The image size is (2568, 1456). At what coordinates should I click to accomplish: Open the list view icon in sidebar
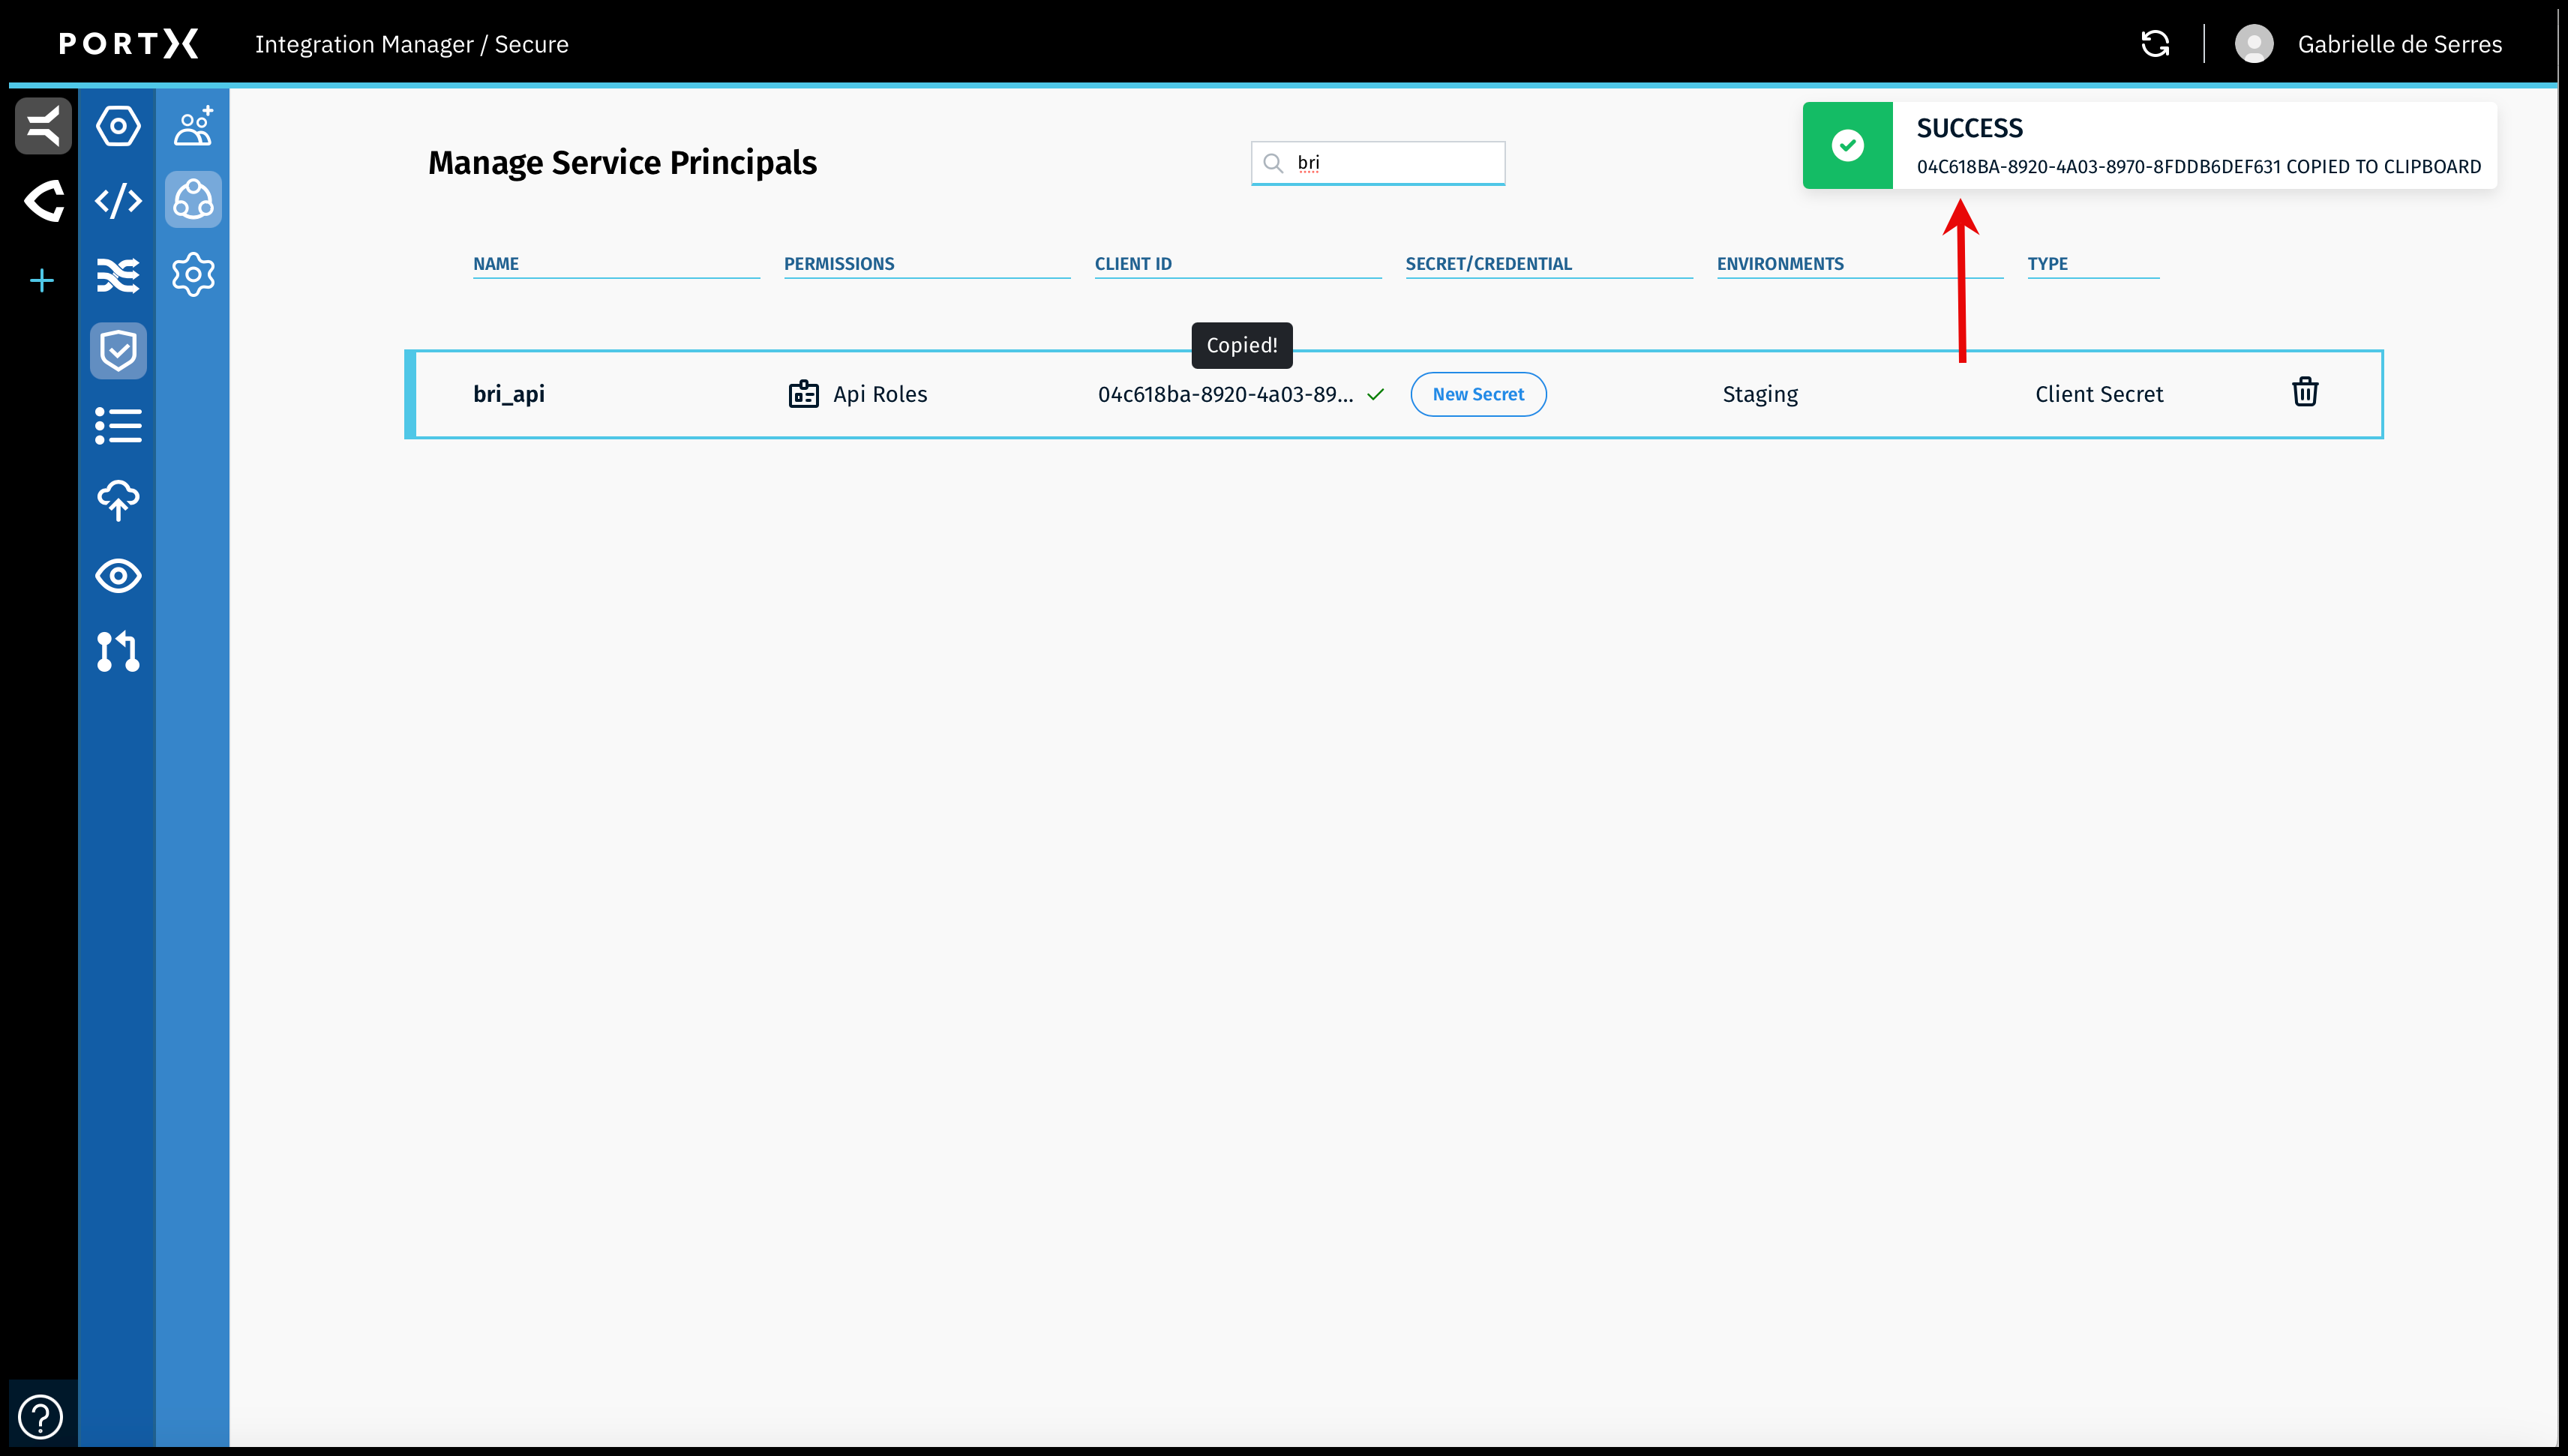point(118,426)
